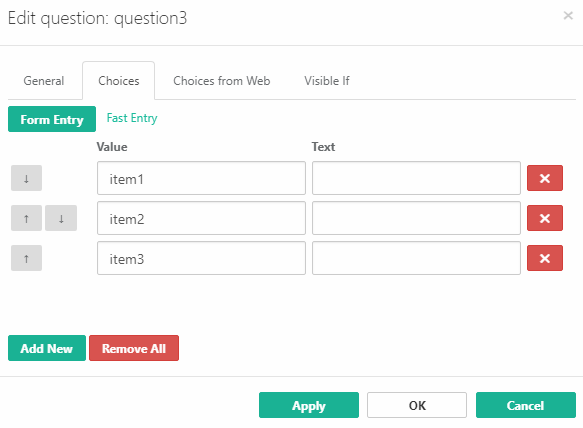Open the Visible If tab

click(327, 81)
